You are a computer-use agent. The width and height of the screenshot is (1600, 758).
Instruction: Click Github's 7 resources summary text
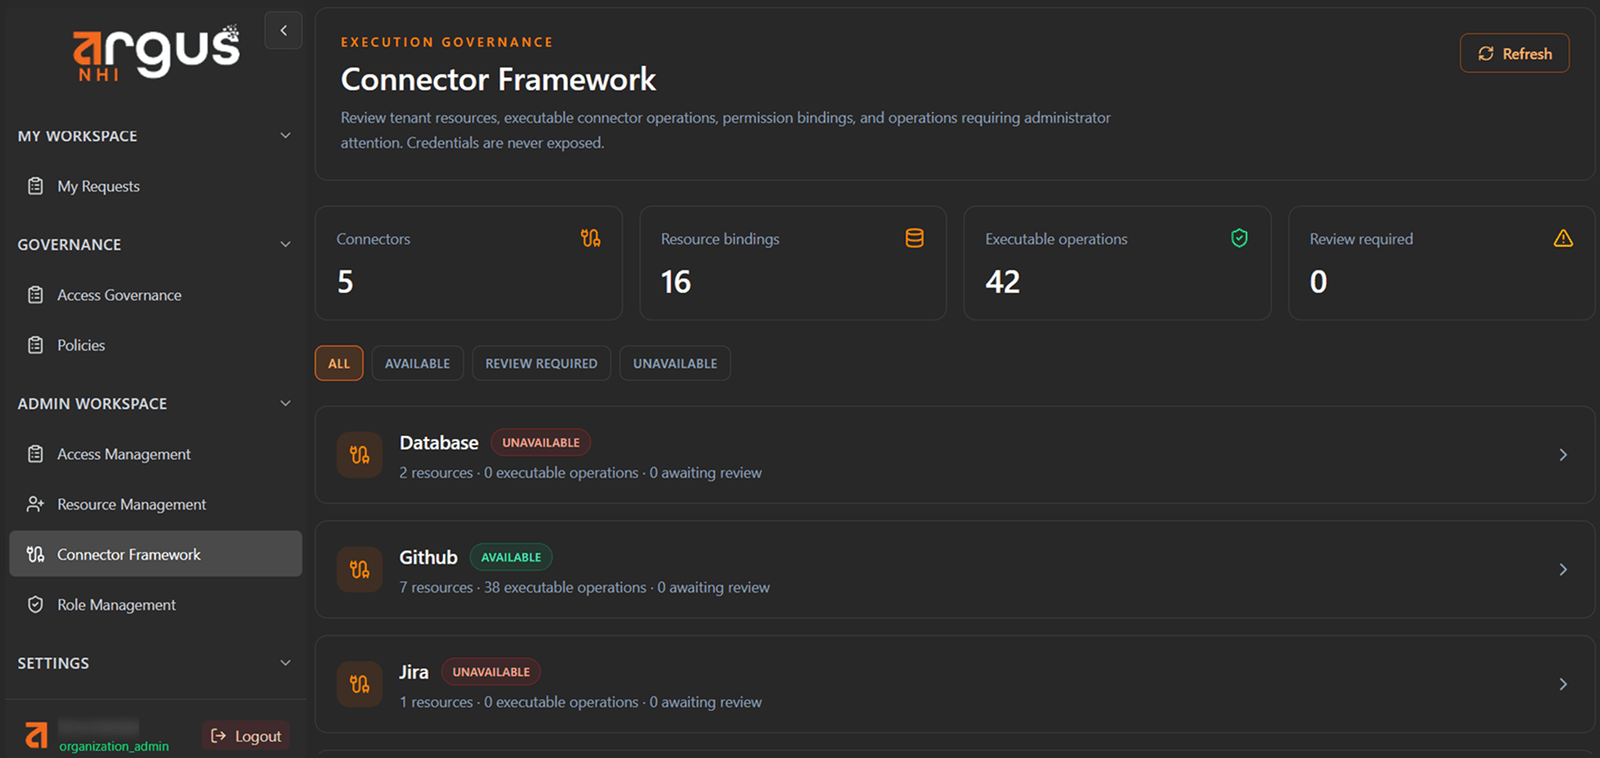click(584, 587)
